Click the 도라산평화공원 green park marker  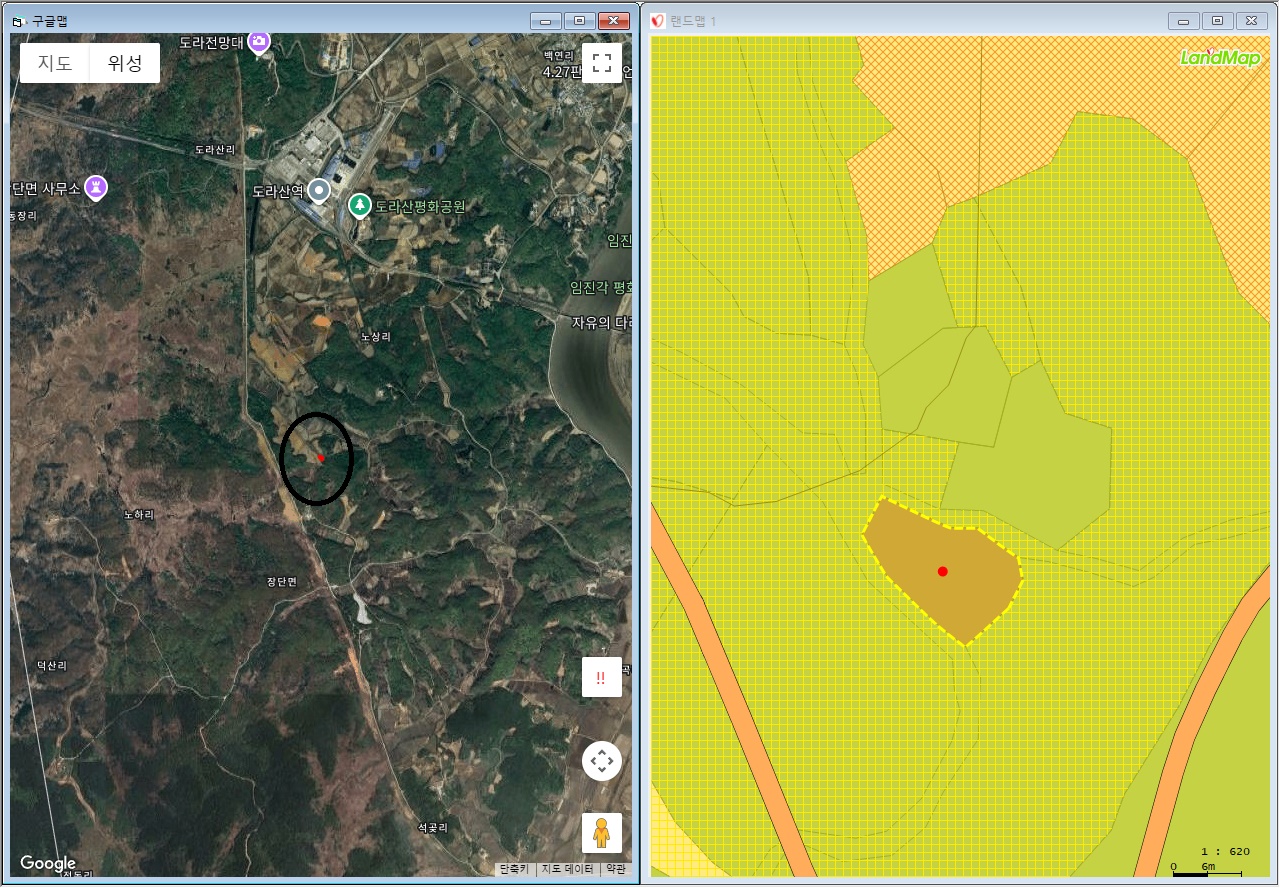tap(359, 205)
